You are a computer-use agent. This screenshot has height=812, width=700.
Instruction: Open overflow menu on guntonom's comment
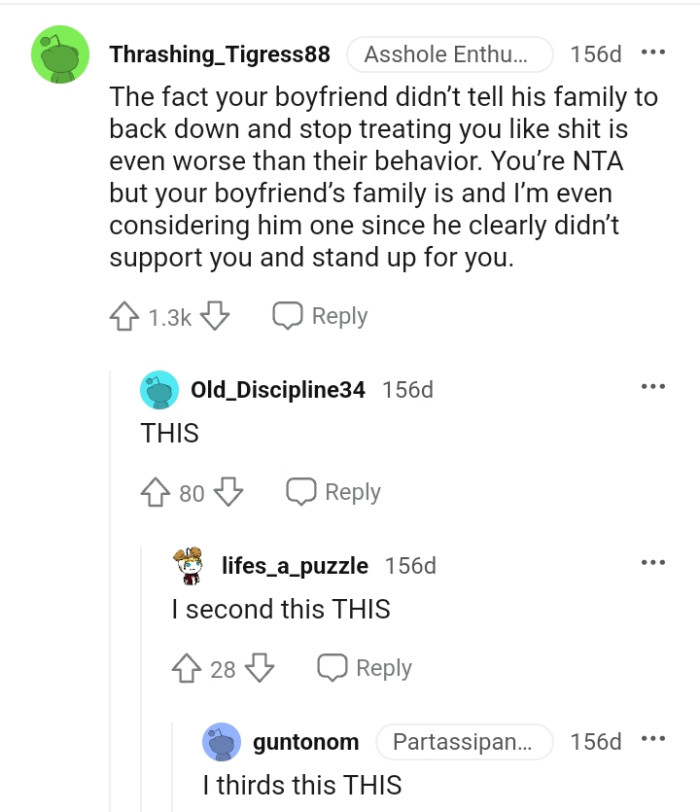pyautogui.click(x=653, y=737)
